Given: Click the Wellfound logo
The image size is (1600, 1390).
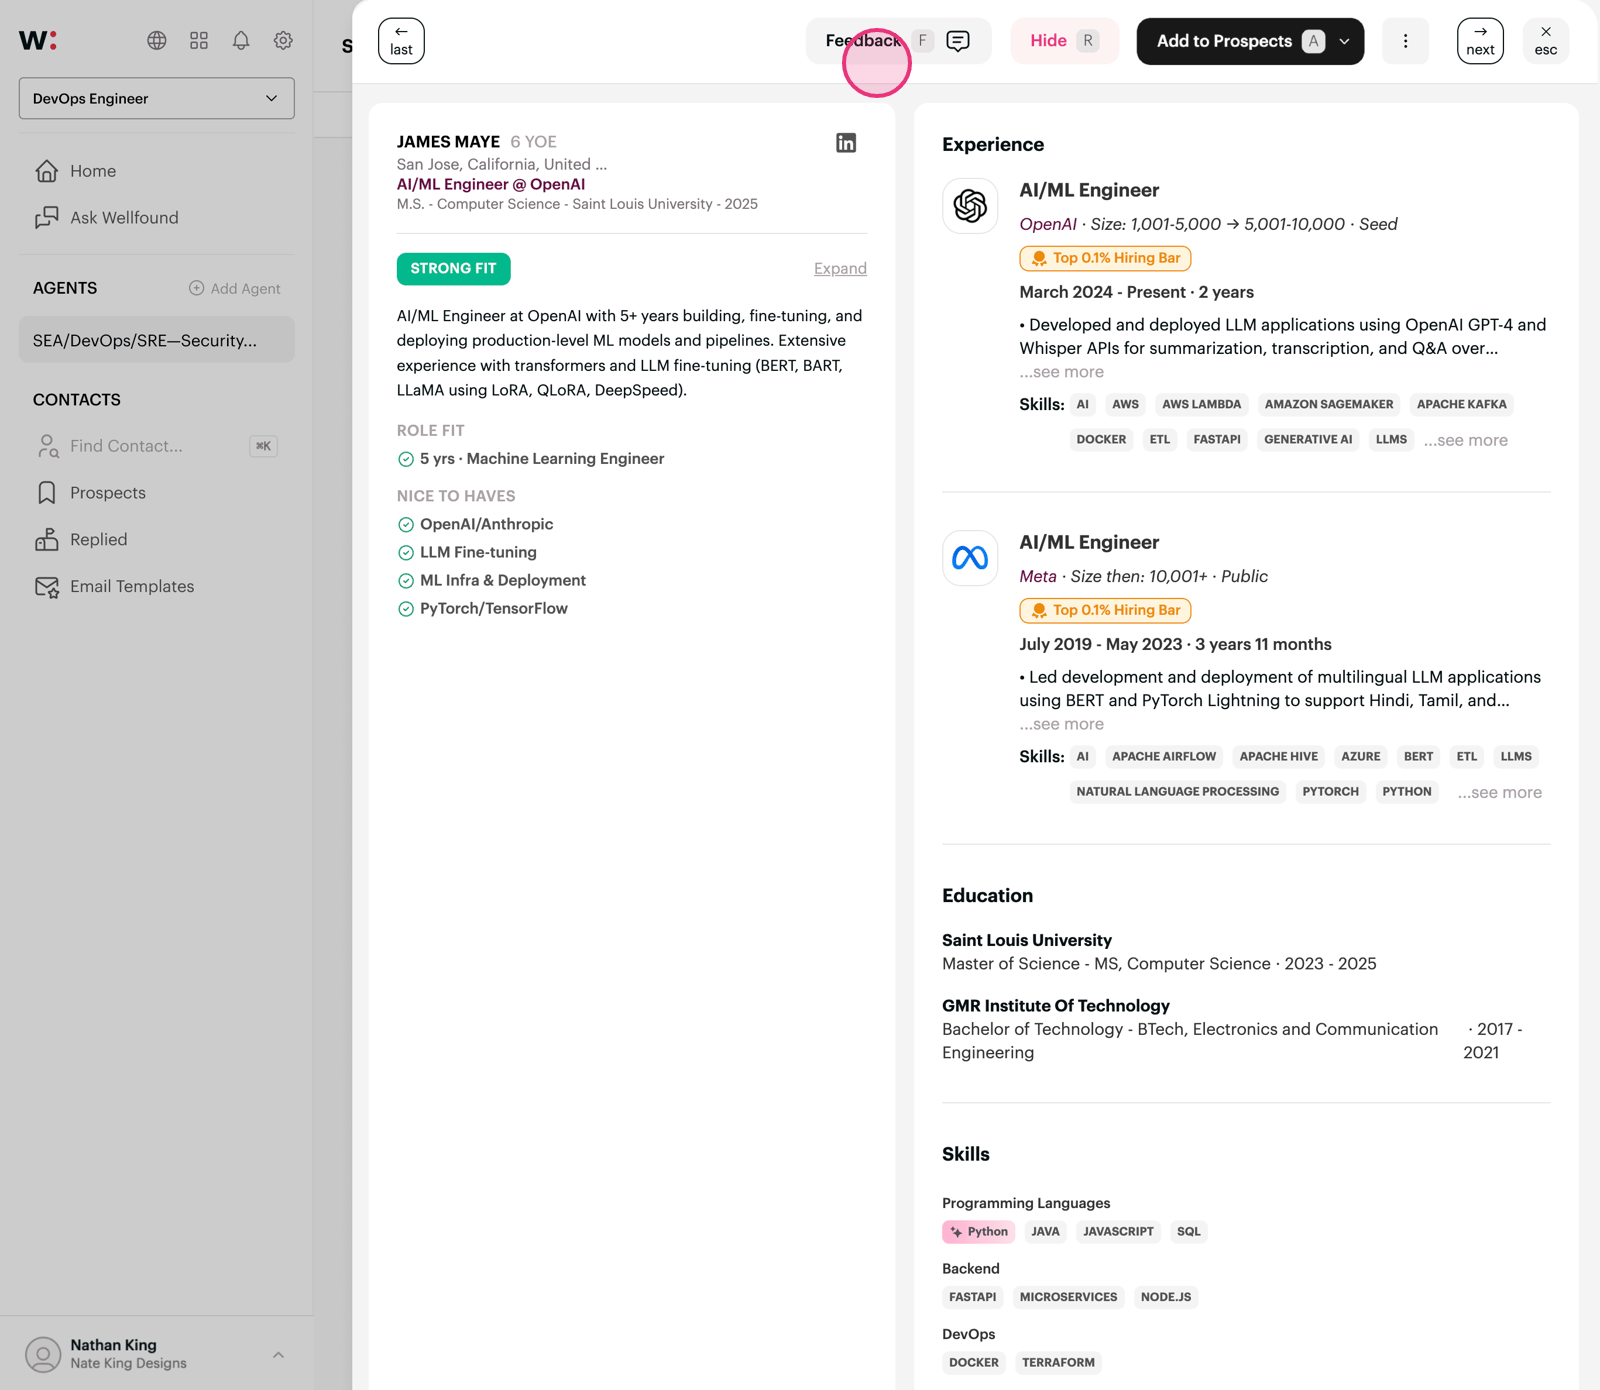Looking at the screenshot, I should (38, 40).
